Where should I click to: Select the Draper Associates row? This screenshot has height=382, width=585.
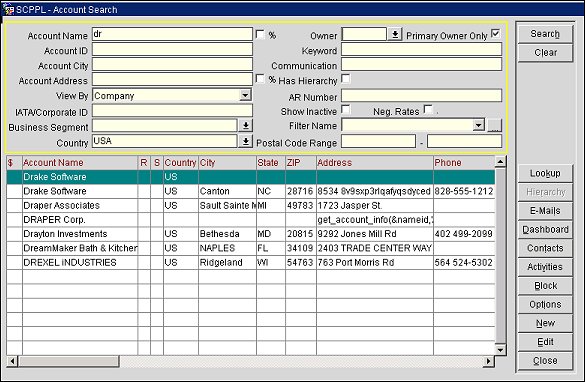pos(251,206)
